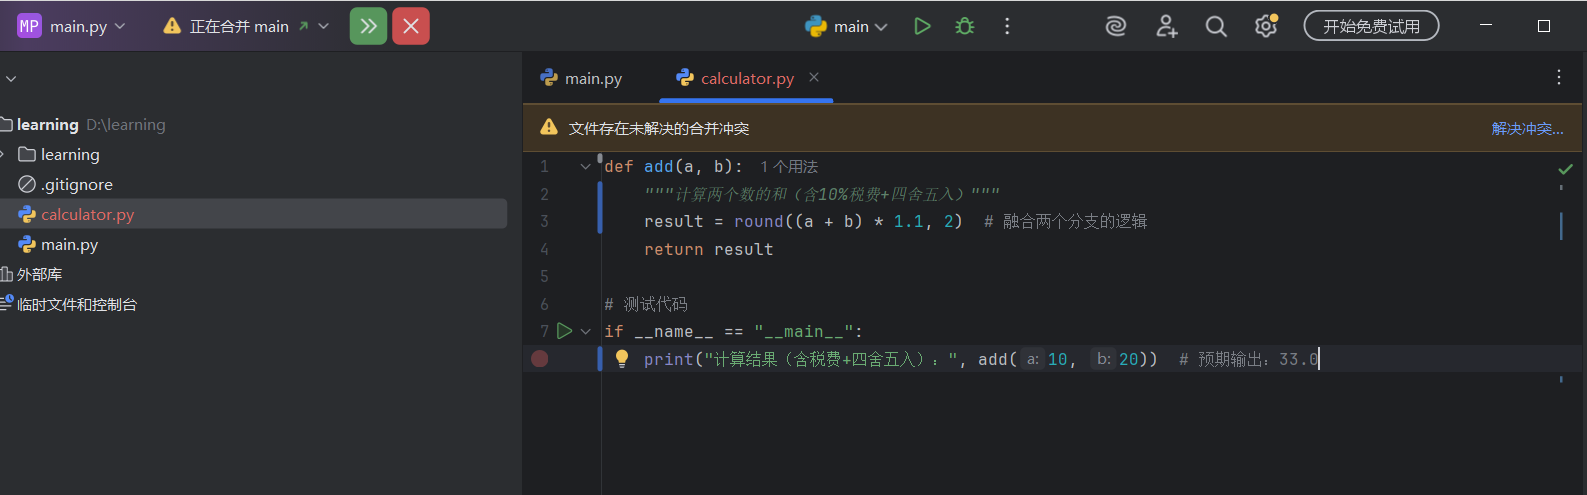Click the red abort merge button
Image resolution: width=1587 pixels, height=495 pixels.
point(411,26)
